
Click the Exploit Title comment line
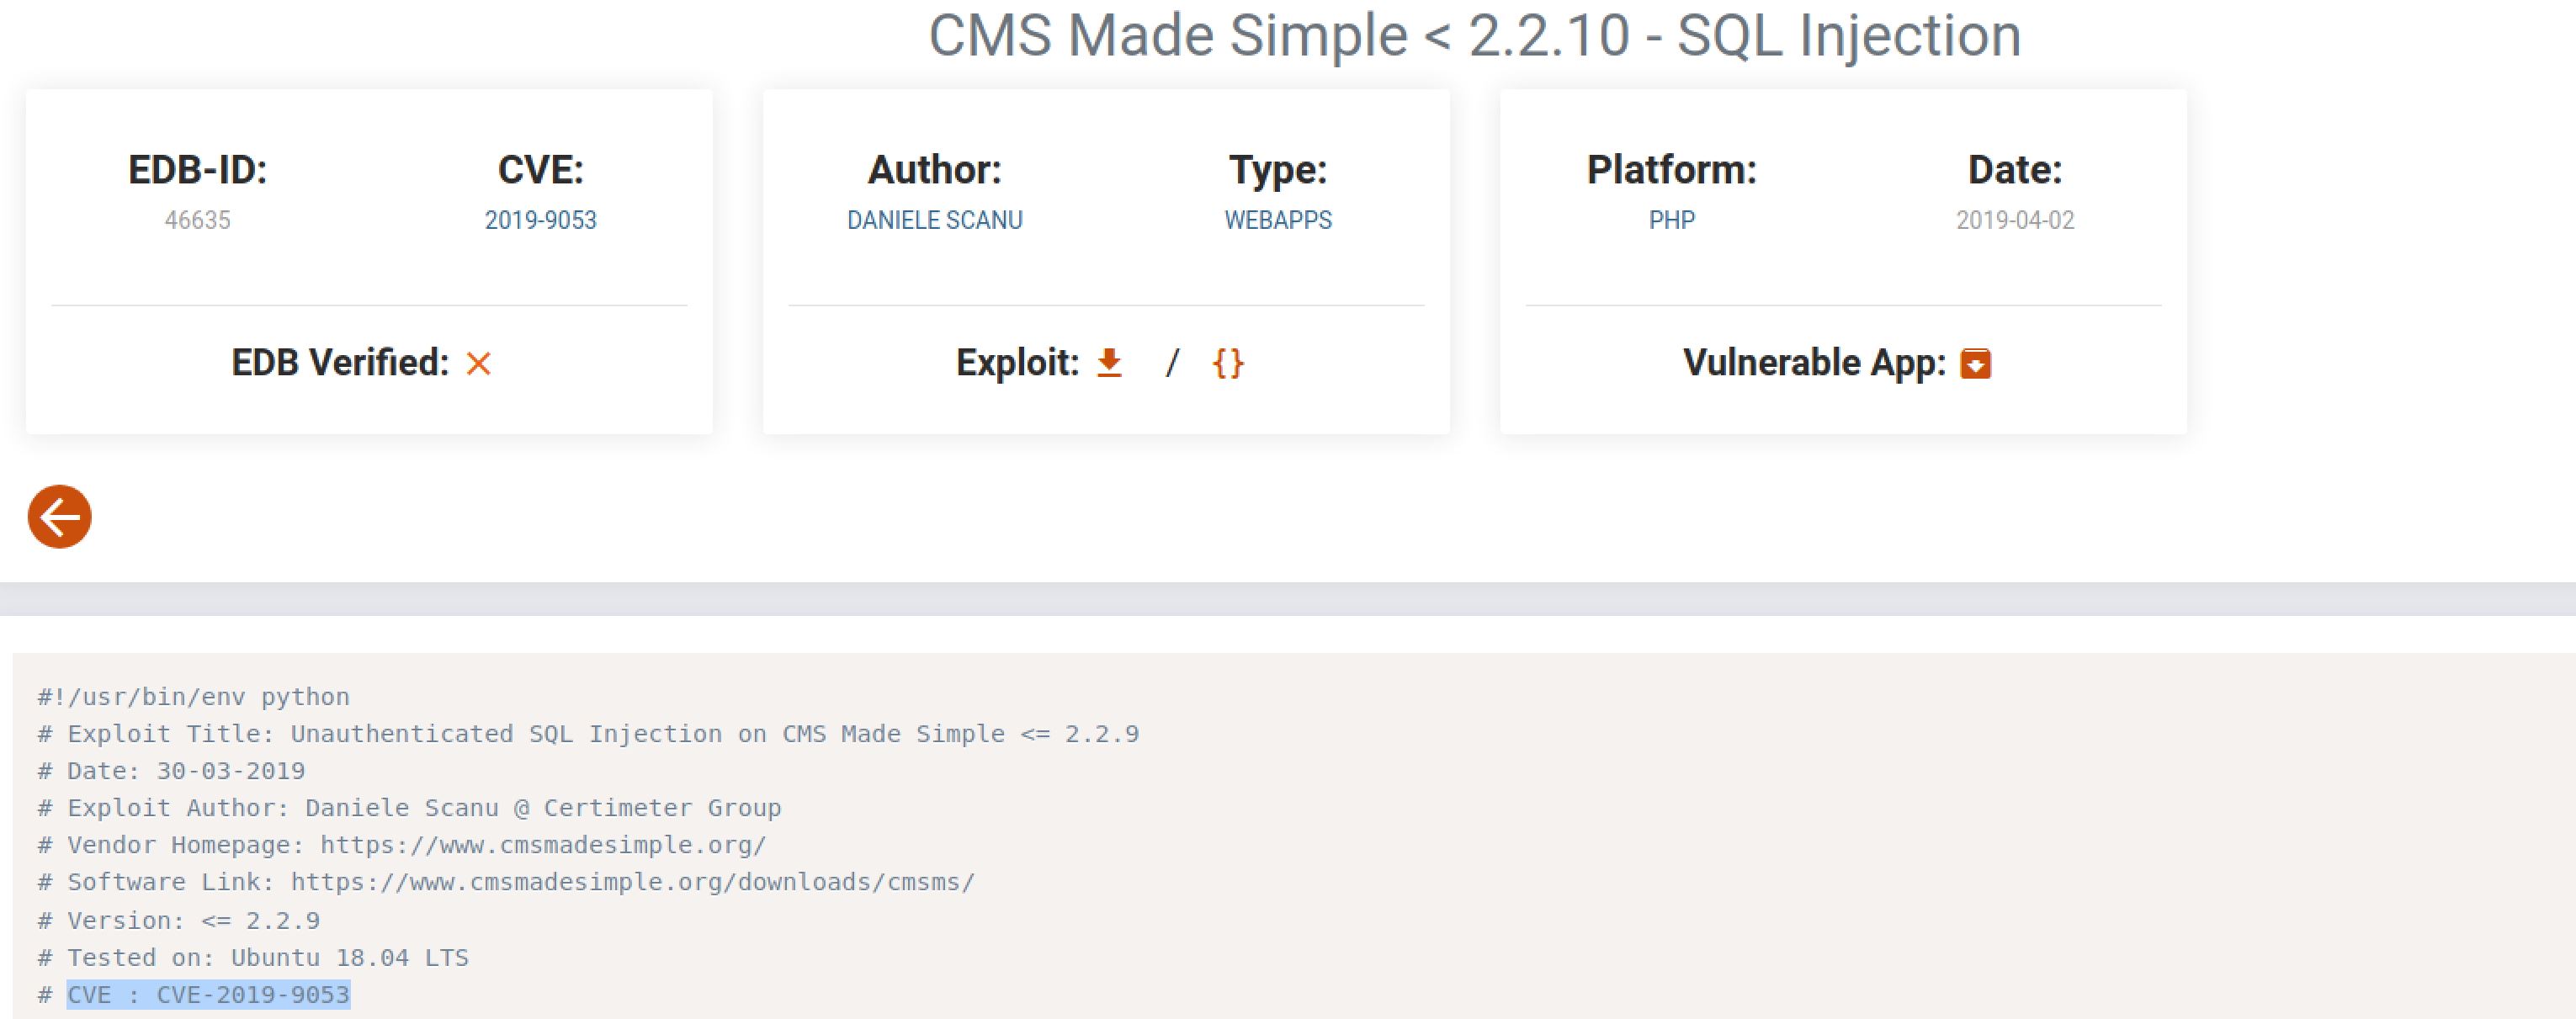tap(588, 734)
